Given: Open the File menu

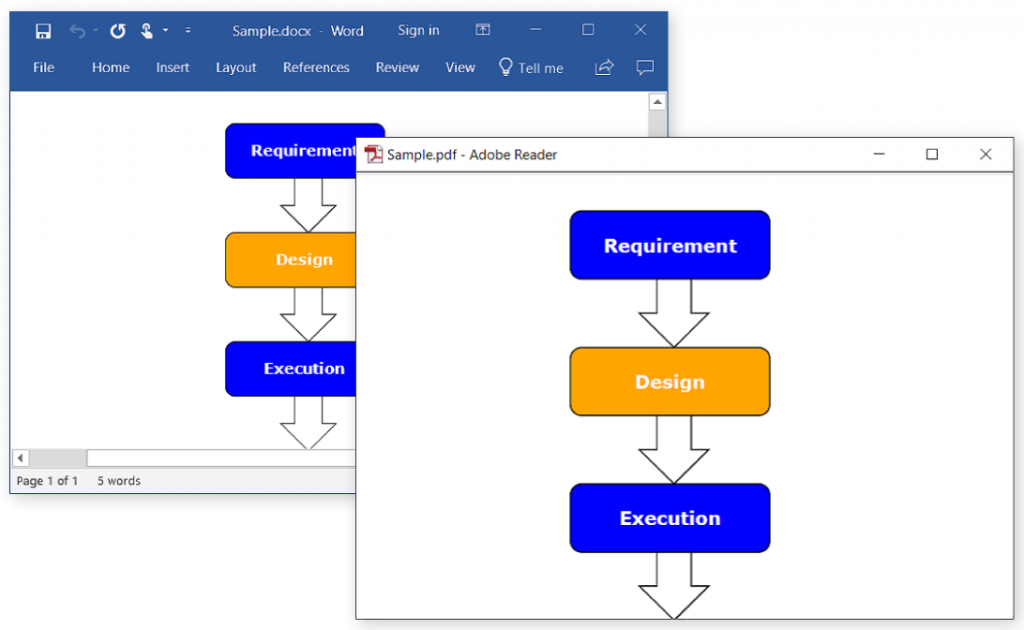Looking at the screenshot, I should [43, 67].
